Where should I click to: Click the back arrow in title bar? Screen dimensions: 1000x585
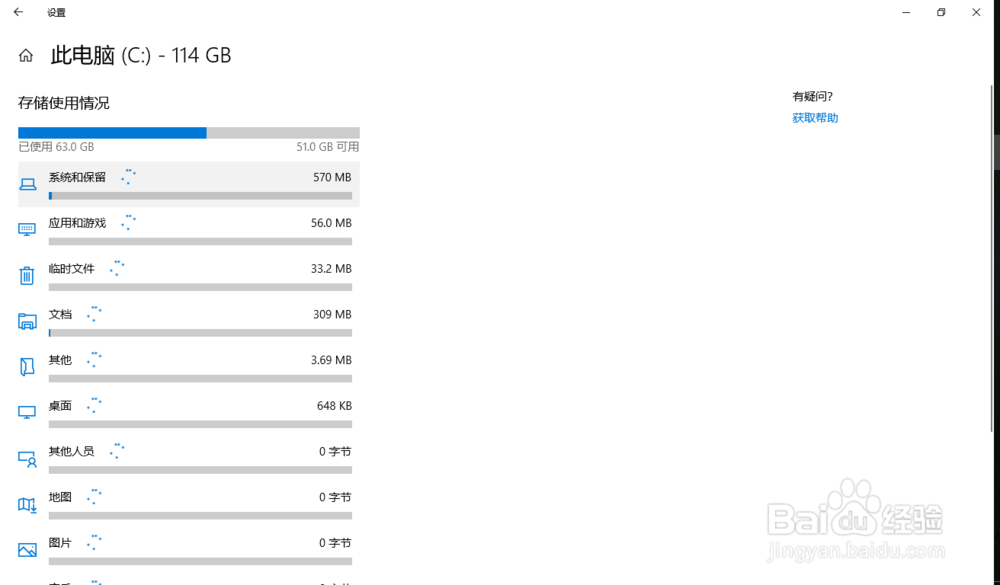click(x=18, y=12)
